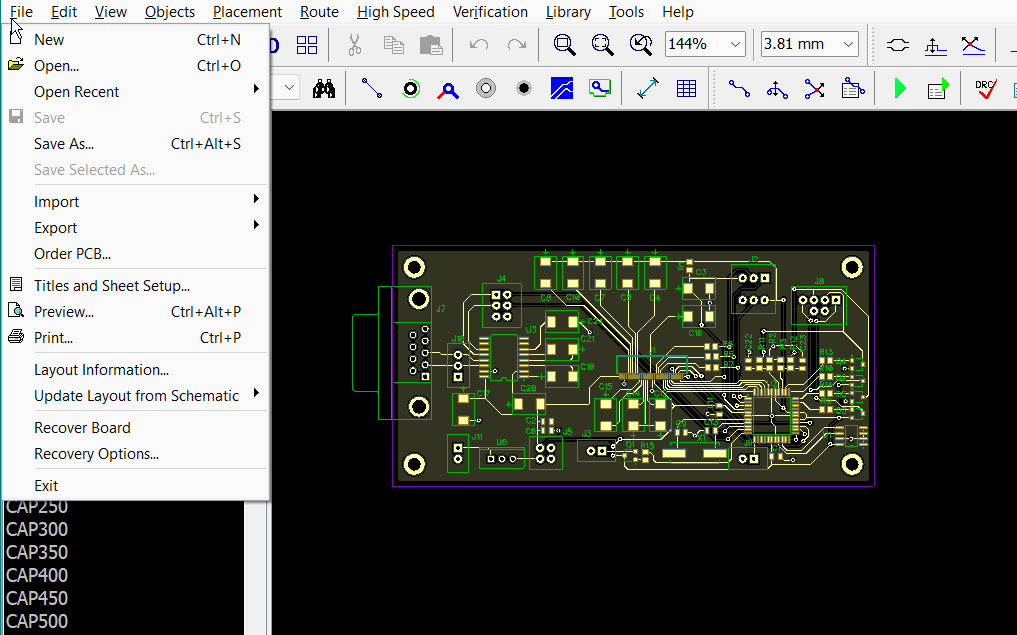Screen dimensions: 1017x635
Task: Select Recover Board entry
Action: click(x=135, y=427)
